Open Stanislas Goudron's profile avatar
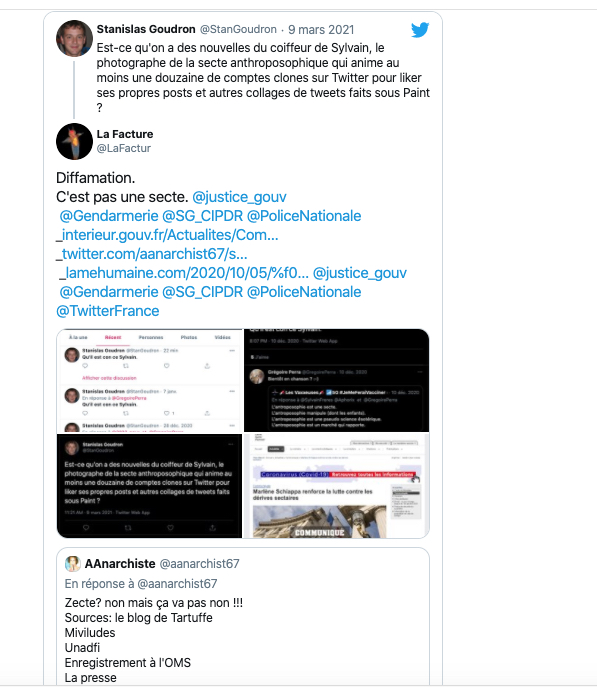Image resolution: width=597 pixels, height=687 pixels. [74, 39]
